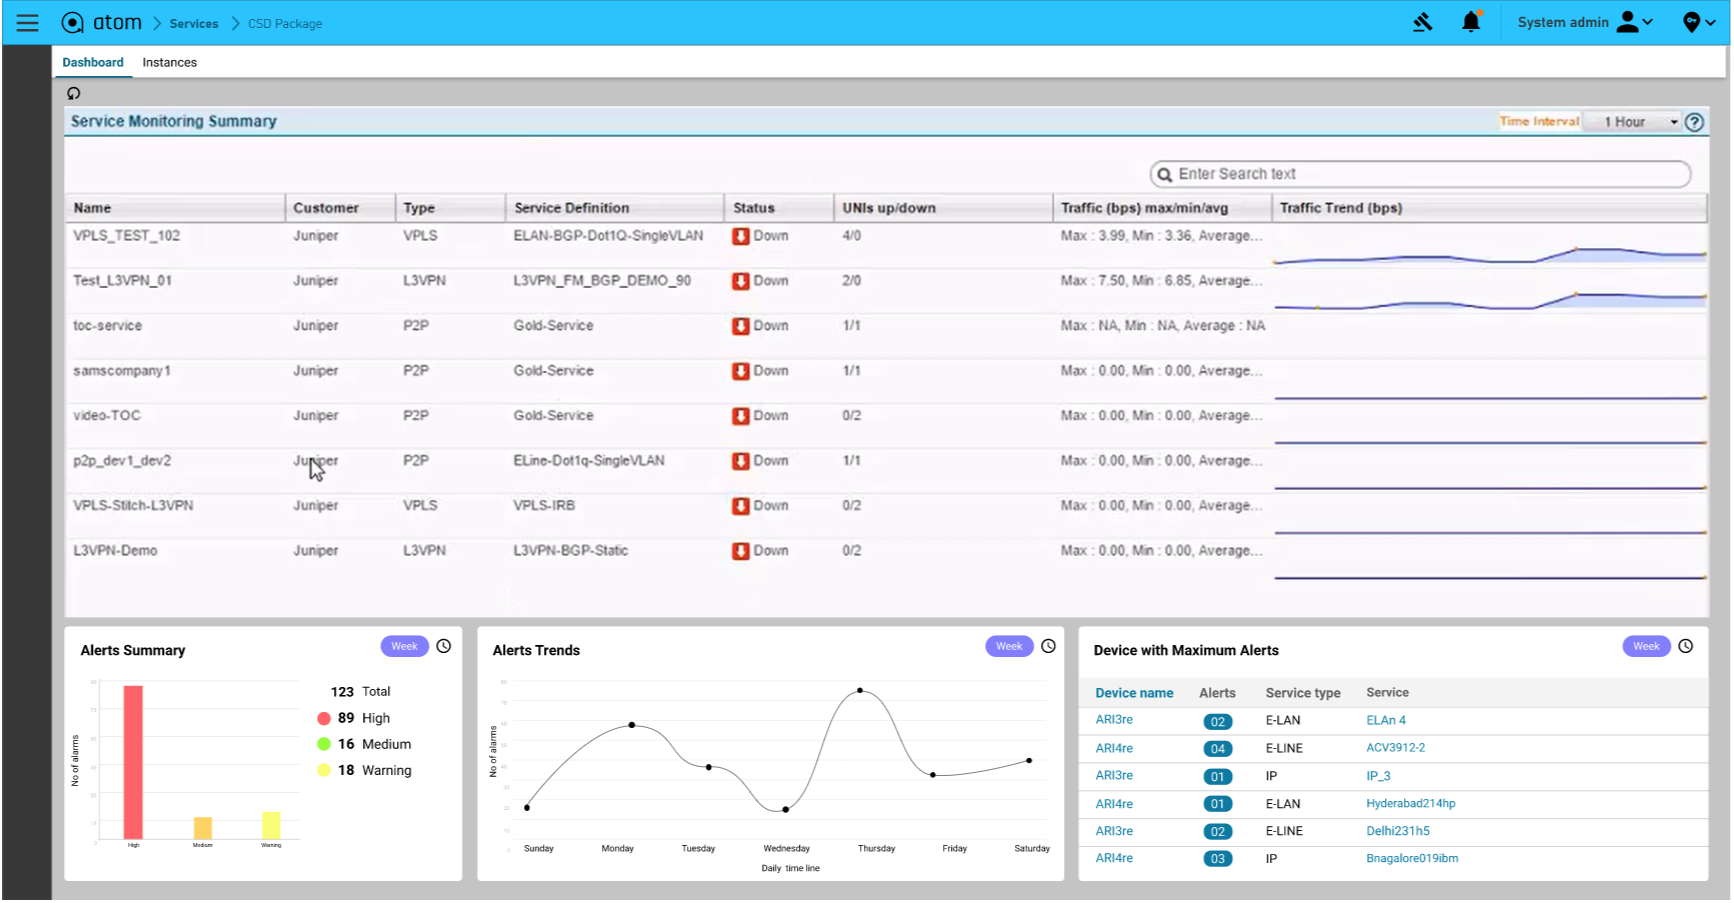Click the Down status icon for toc-service

[x=741, y=327]
